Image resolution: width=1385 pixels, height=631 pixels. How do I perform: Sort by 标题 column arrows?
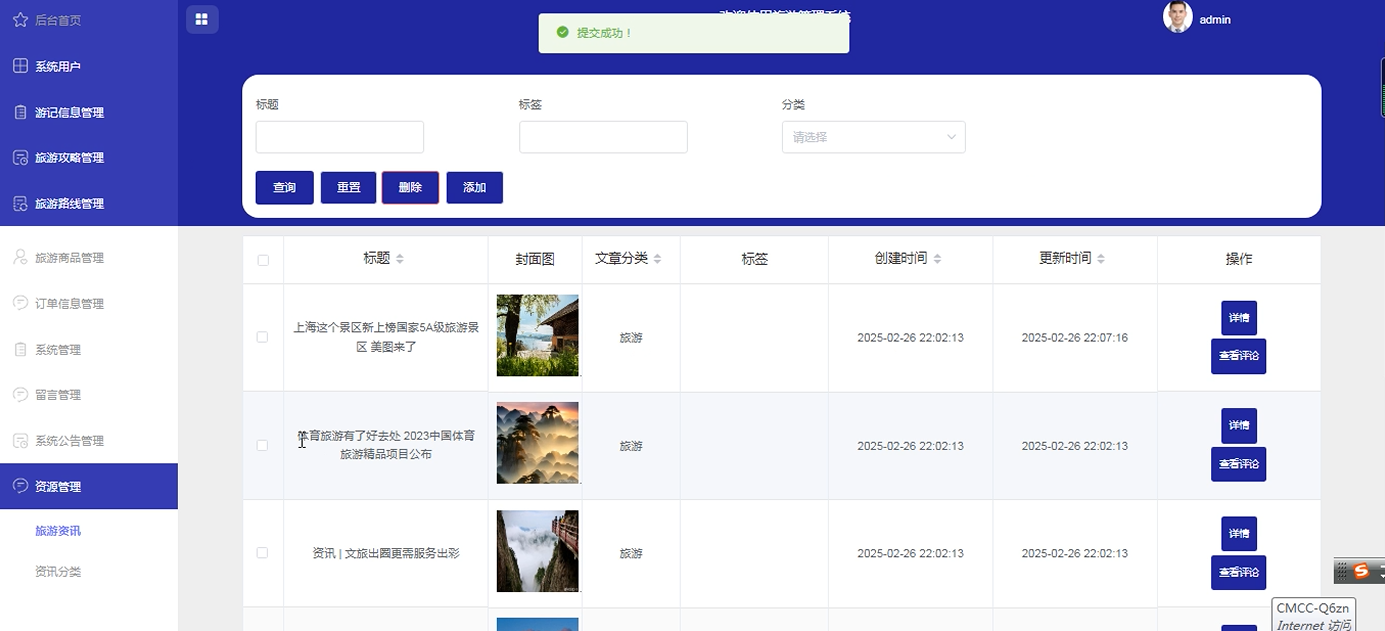coord(400,259)
